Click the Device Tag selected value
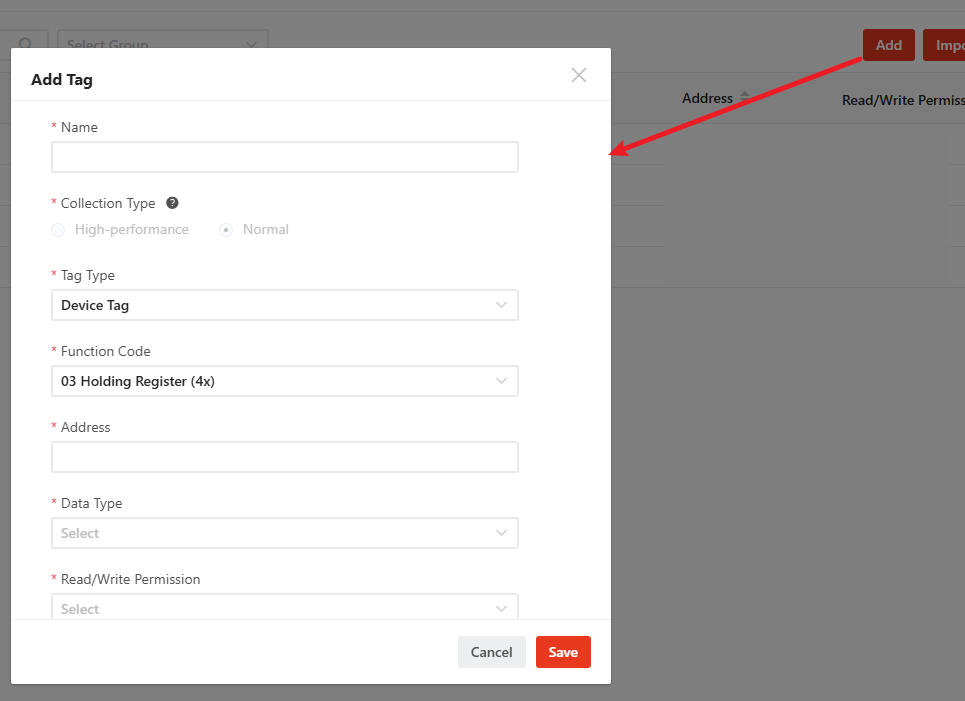 click(95, 305)
